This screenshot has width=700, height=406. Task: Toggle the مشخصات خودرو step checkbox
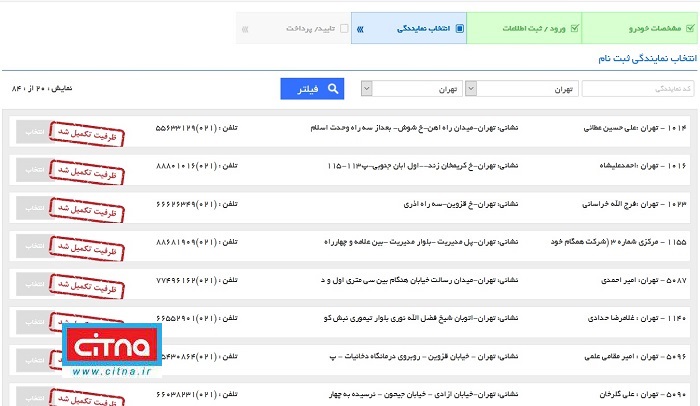coord(687,28)
